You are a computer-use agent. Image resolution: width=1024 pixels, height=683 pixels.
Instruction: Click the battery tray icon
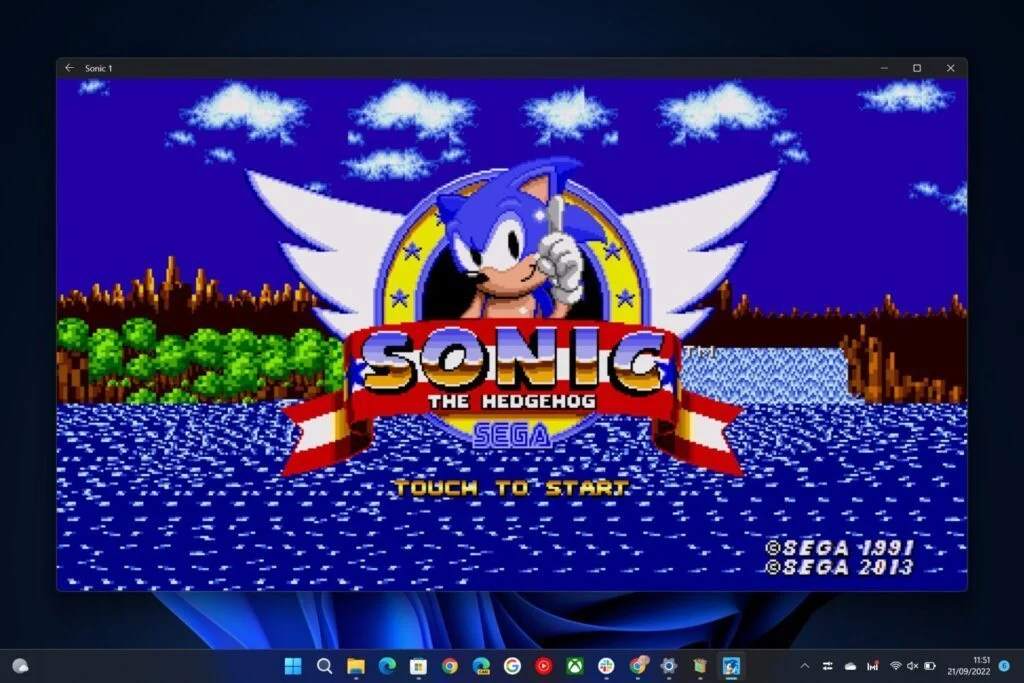point(930,666)
